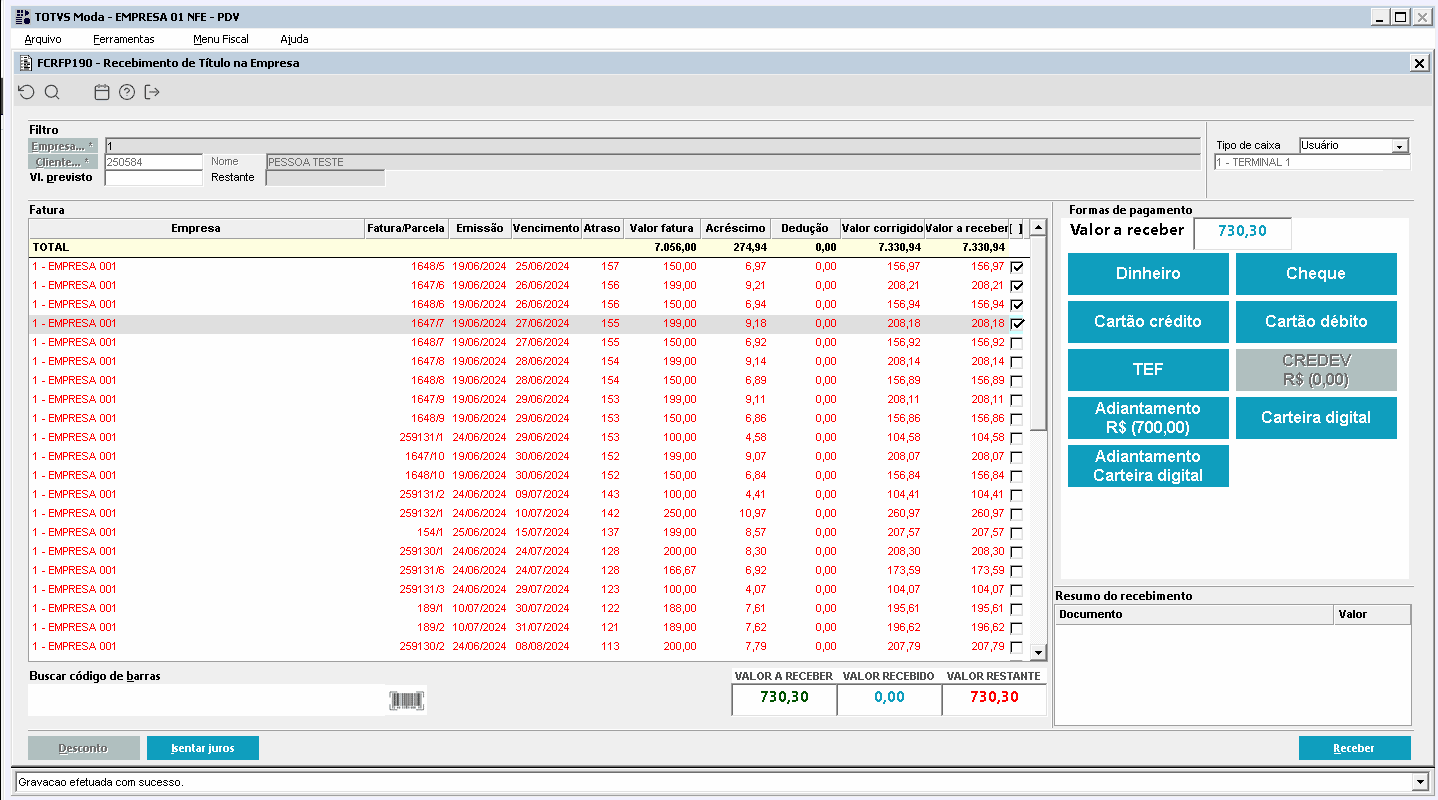This screenshot has width=1438, height=800.
Task: Uncheck the checkbox for fatura 1647/6
Action: click(1017, 286)
